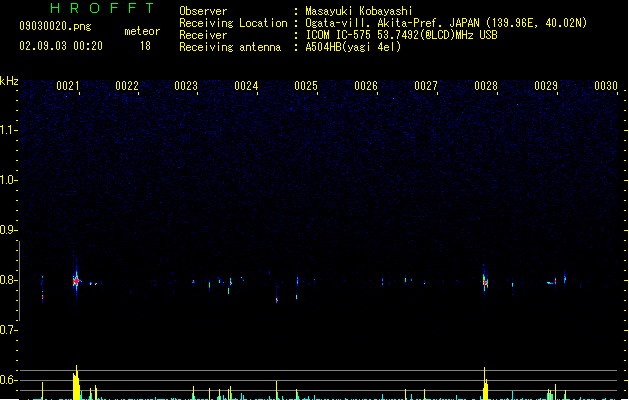The image size is (629, 400).
Task: Click time marker 0023
Action: (x=186, y=86)
